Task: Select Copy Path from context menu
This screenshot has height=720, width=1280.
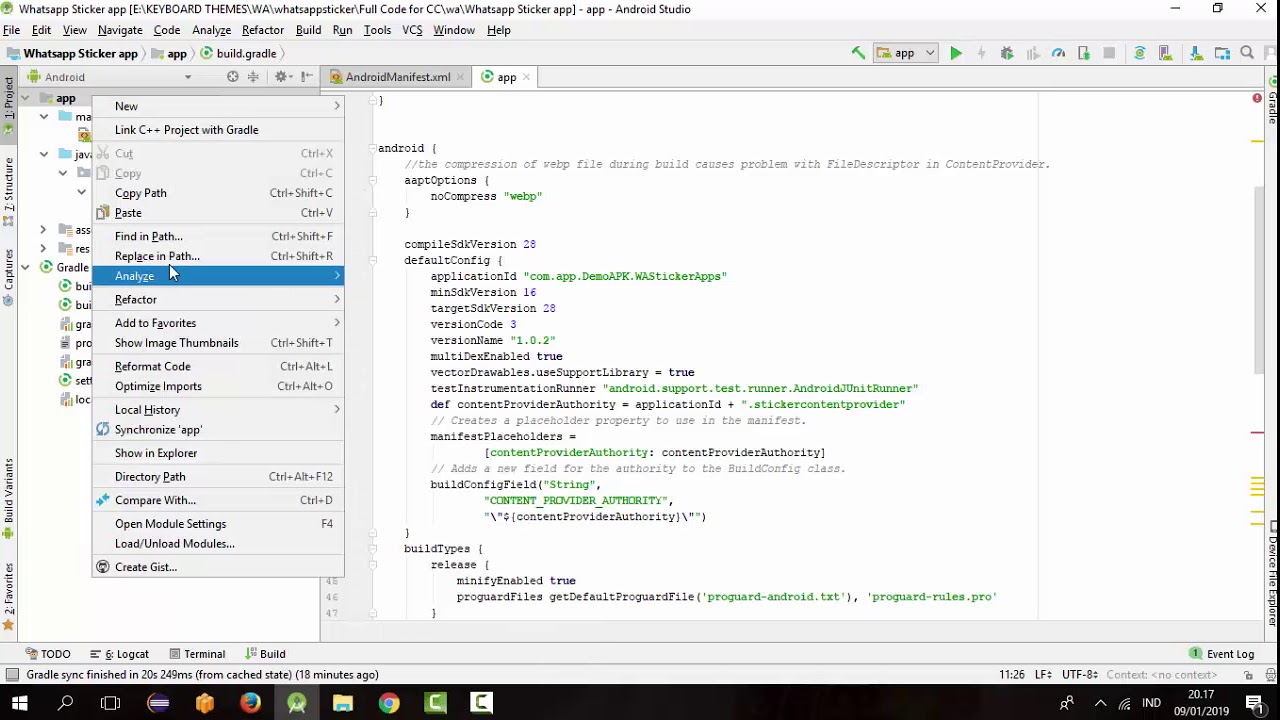Action: [x=218, y=193]
